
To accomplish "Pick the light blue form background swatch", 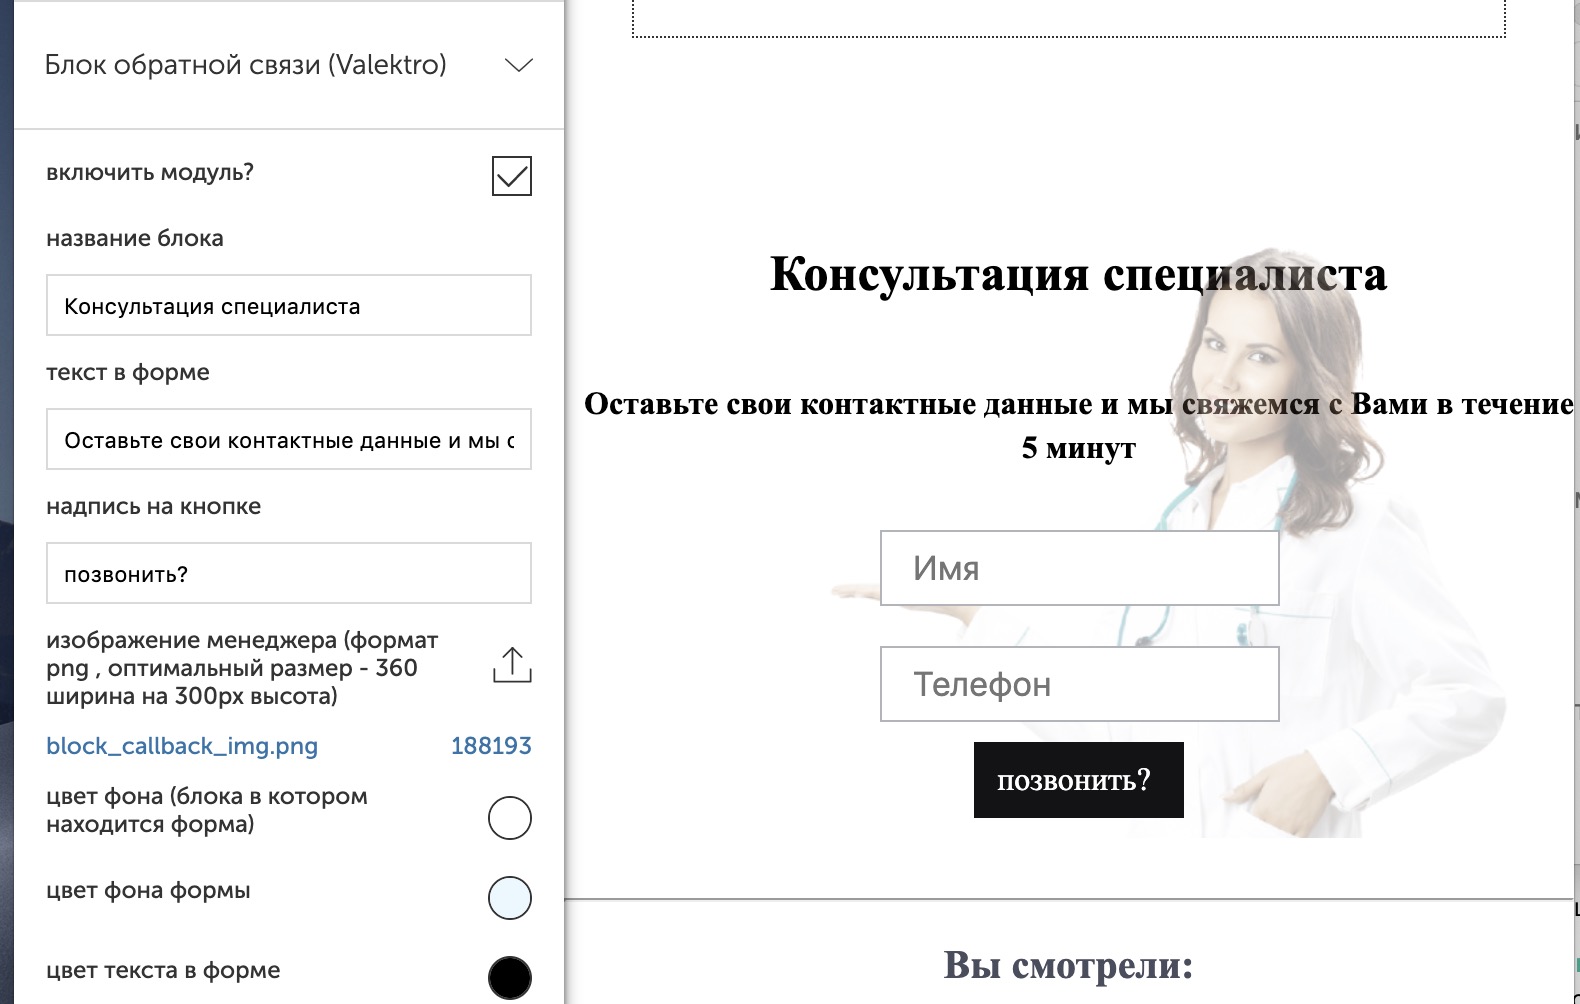I will tap(509, 898).
